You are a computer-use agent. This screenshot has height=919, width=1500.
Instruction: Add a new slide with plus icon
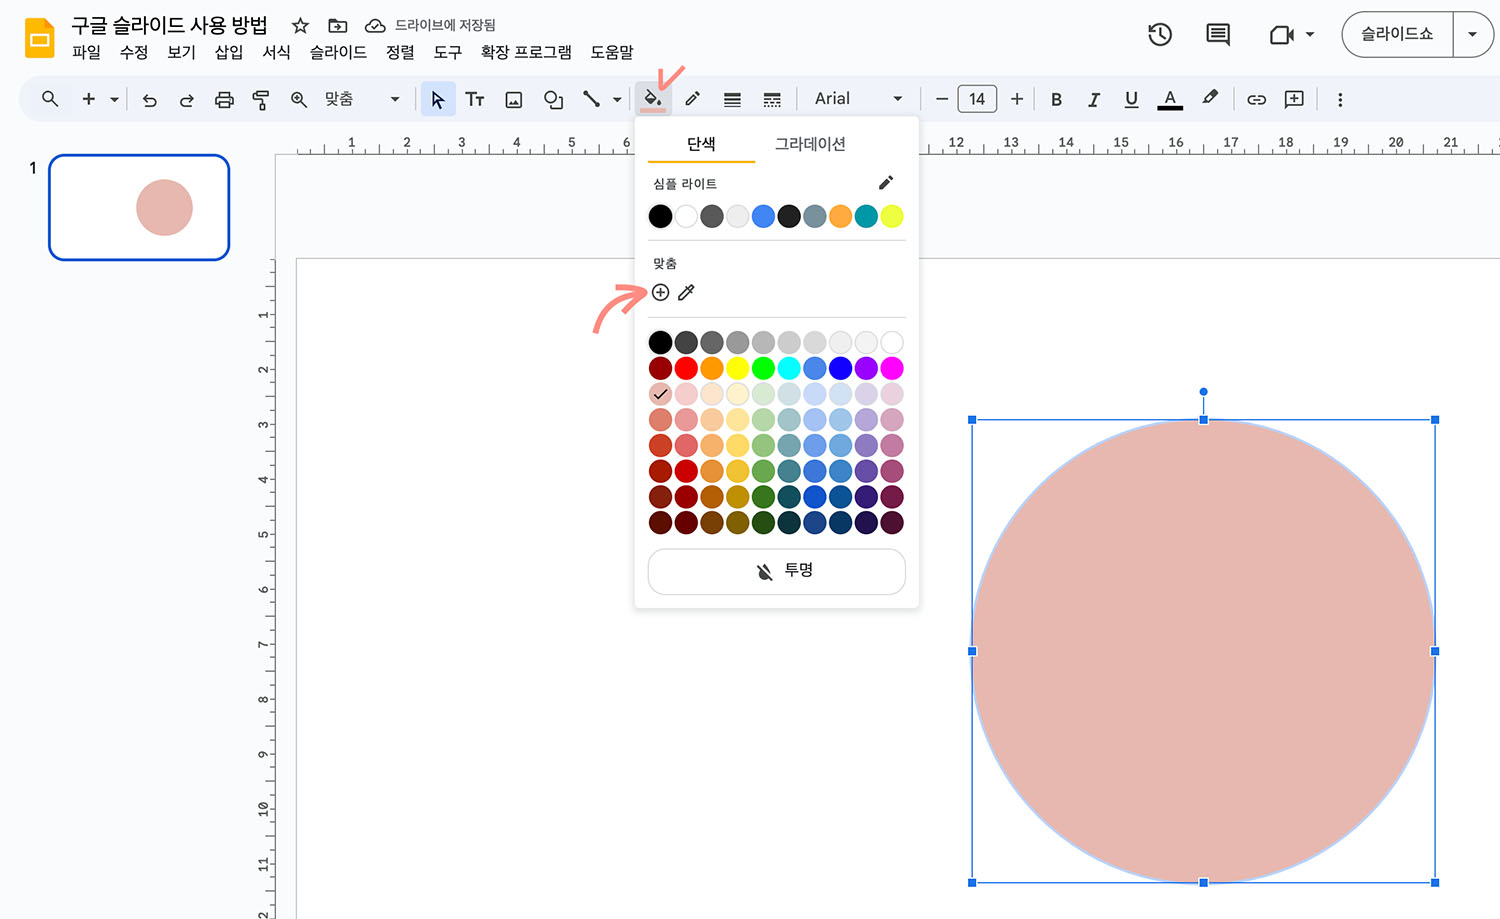pos(89,99)
